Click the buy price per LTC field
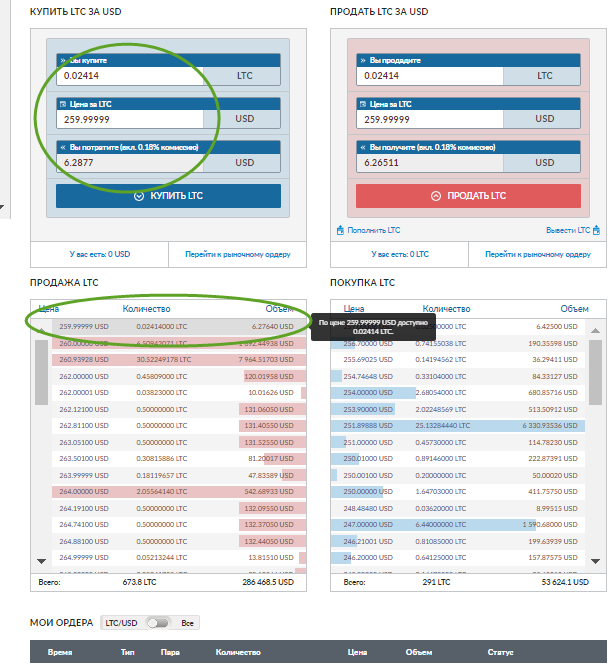This screenshot has height=666, width=610. 128,119
